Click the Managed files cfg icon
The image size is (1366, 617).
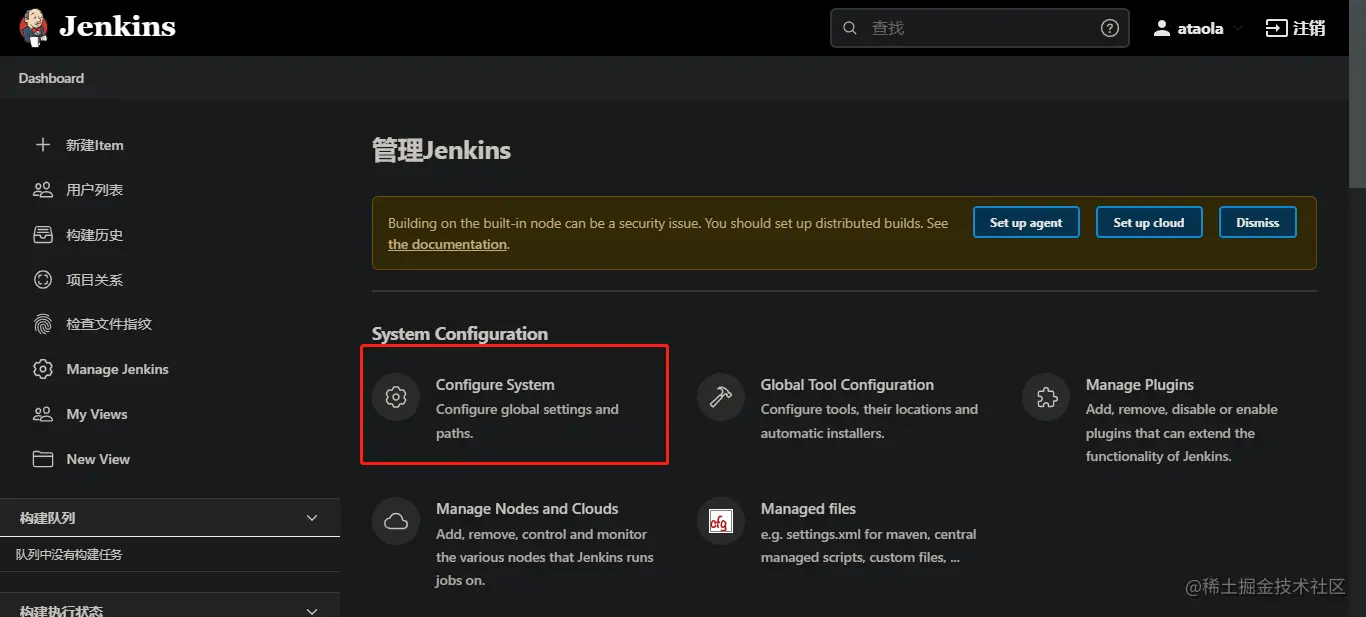(x=721, y=521)
